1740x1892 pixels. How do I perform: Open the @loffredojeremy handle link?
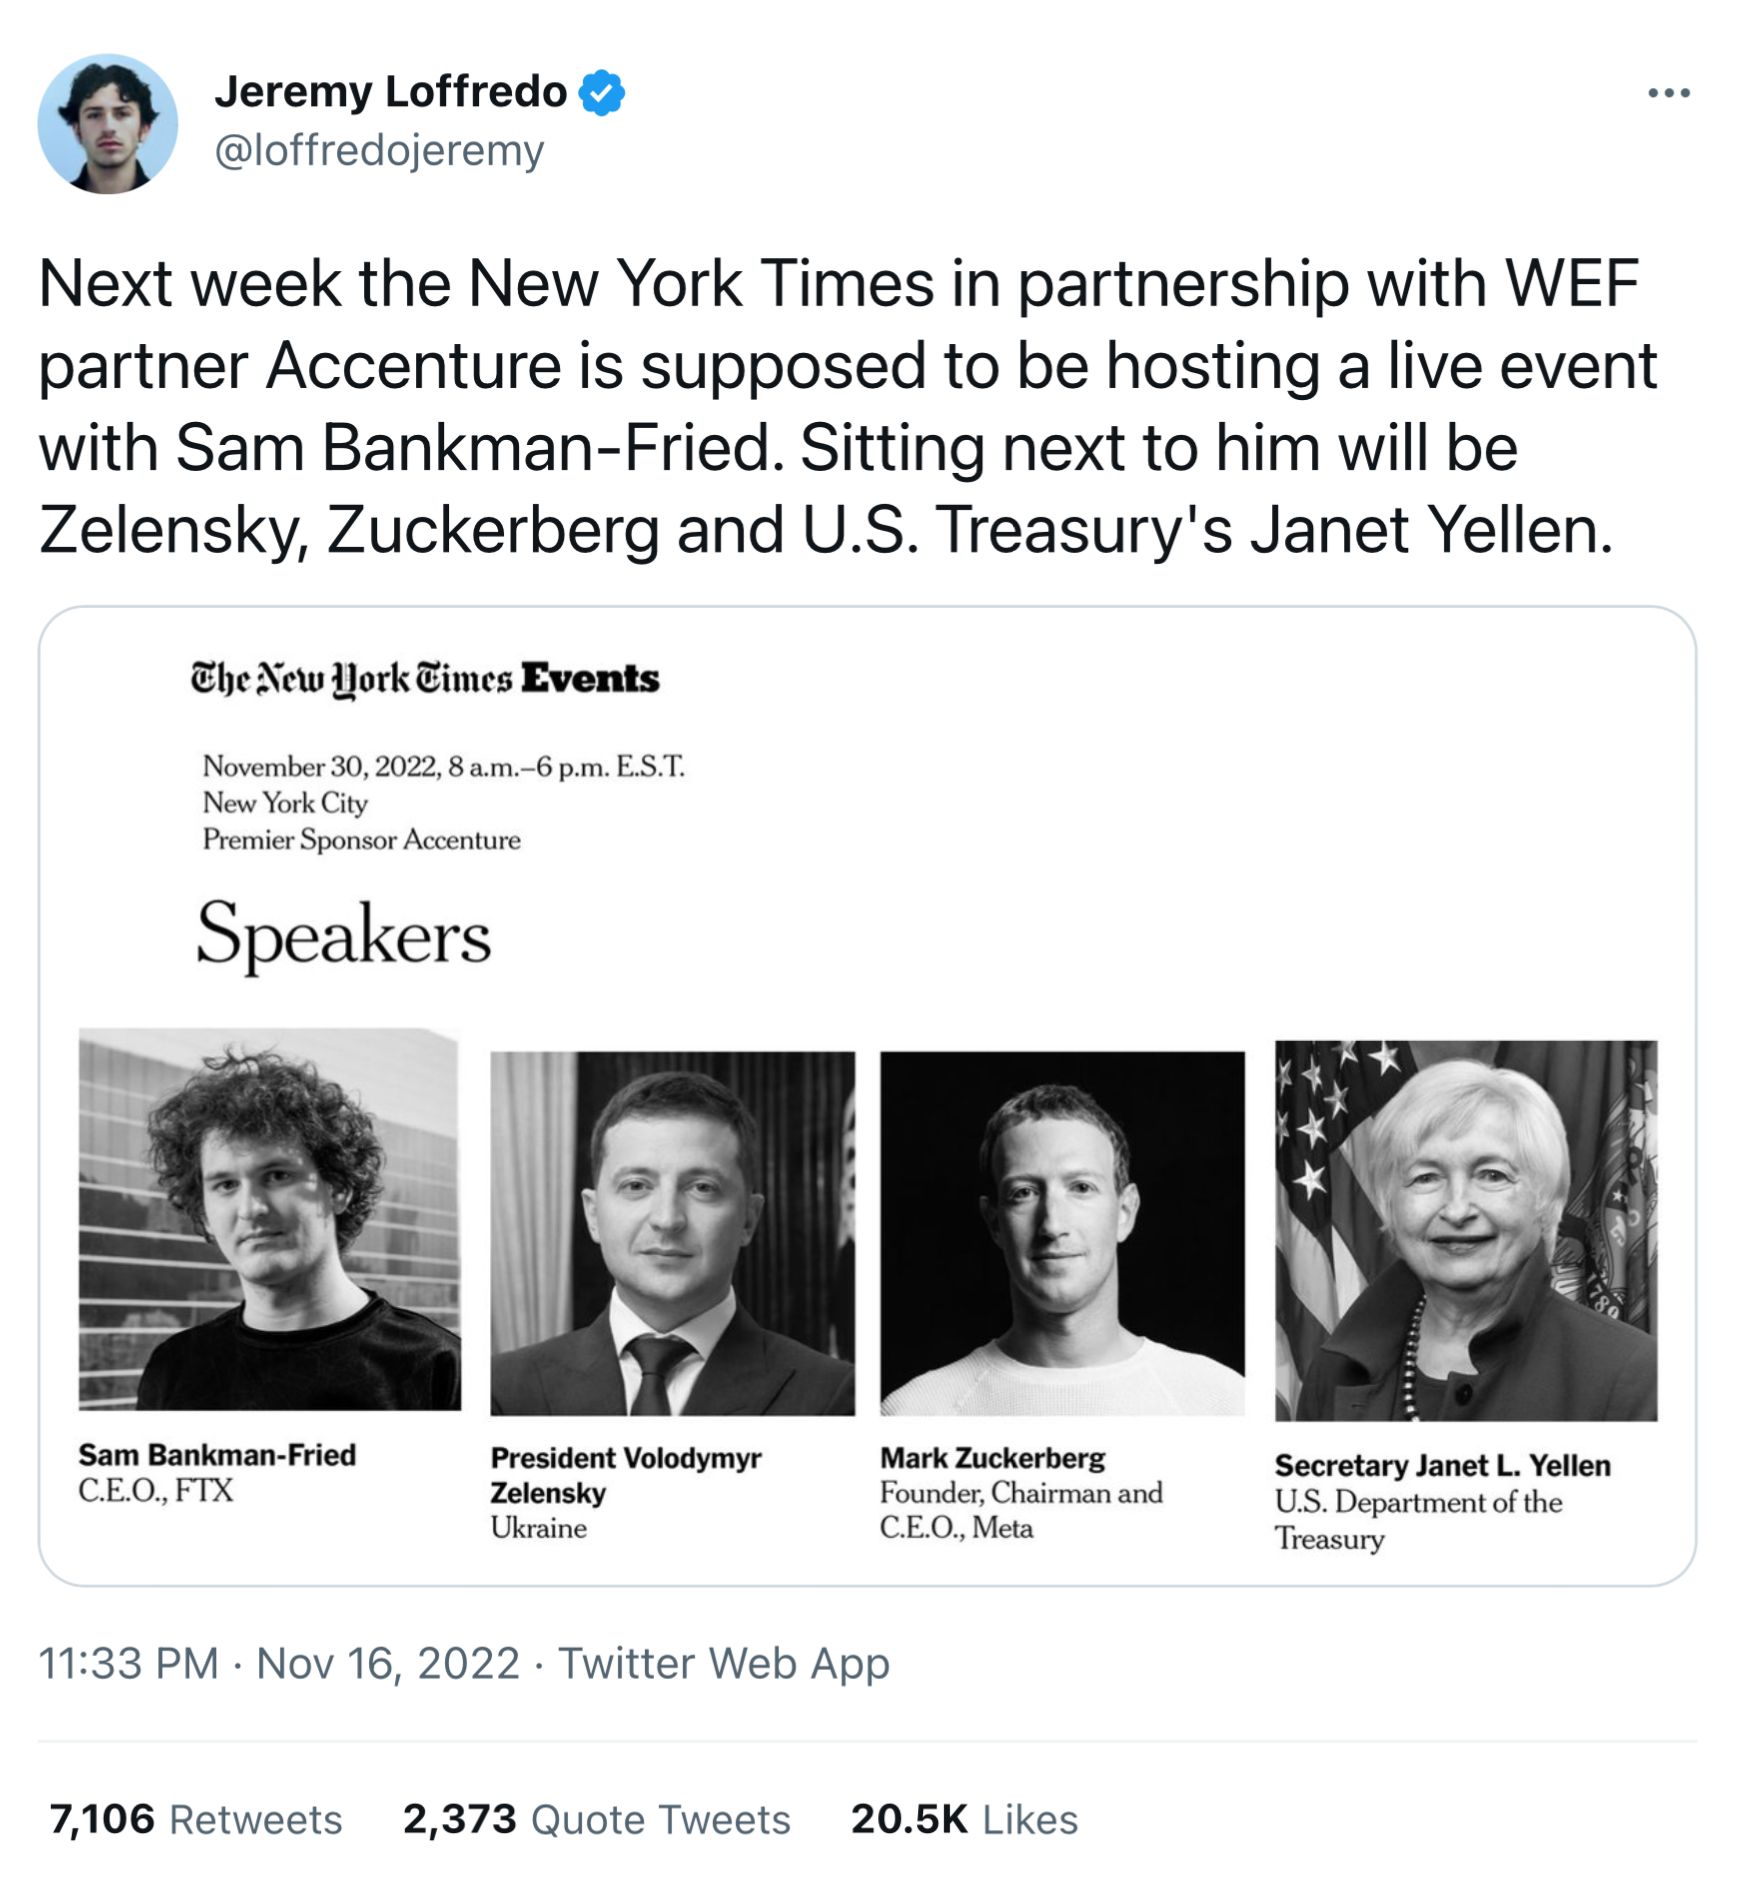pyautogui.click(x=379, y=151)
